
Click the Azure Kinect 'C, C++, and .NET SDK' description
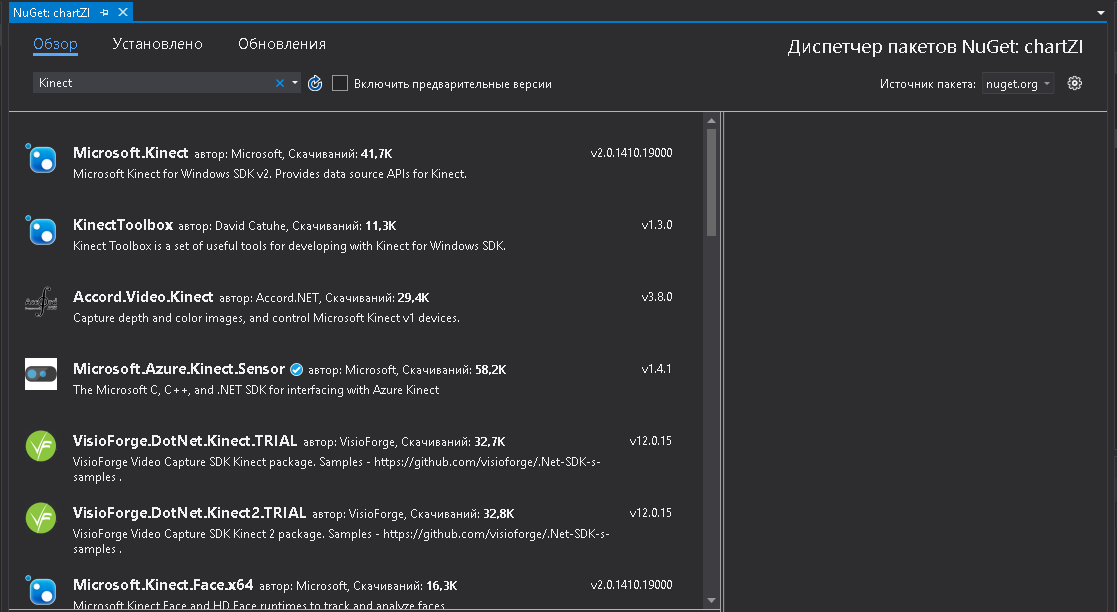point(256,390)
